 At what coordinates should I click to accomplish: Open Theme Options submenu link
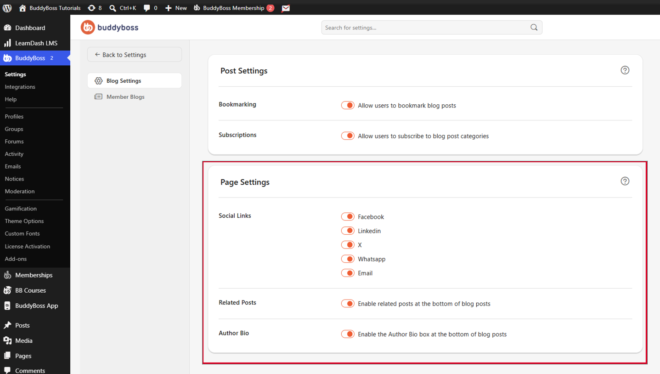(24, 221)
